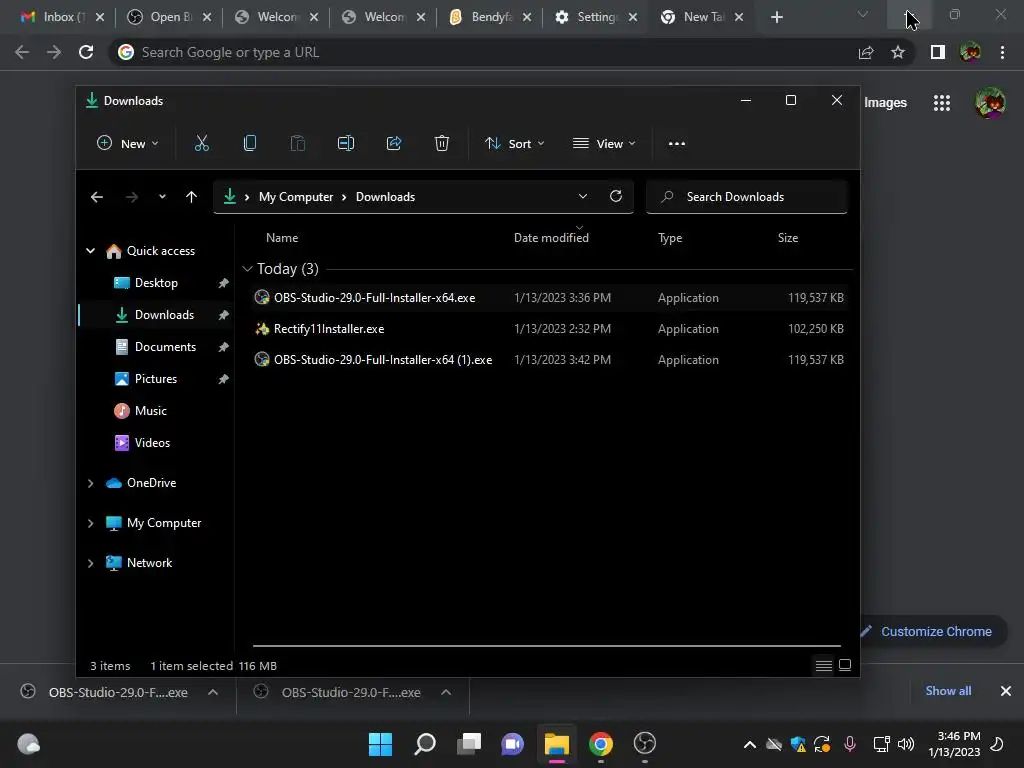Open Chrome three-dot menu
This screenshot has width=1024, height=768.
pyautogui.click(x=1002, y=52)
